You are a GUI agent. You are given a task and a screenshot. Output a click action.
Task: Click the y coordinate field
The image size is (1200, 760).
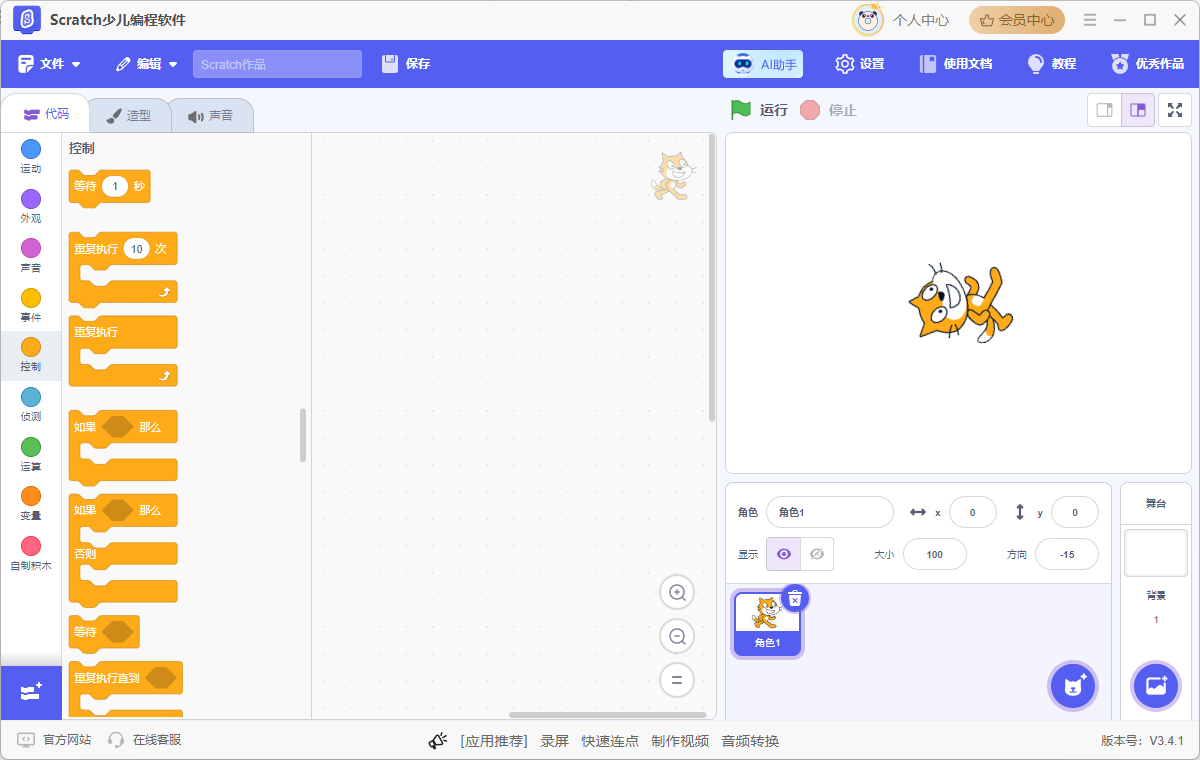click(x=1075, y=512)
